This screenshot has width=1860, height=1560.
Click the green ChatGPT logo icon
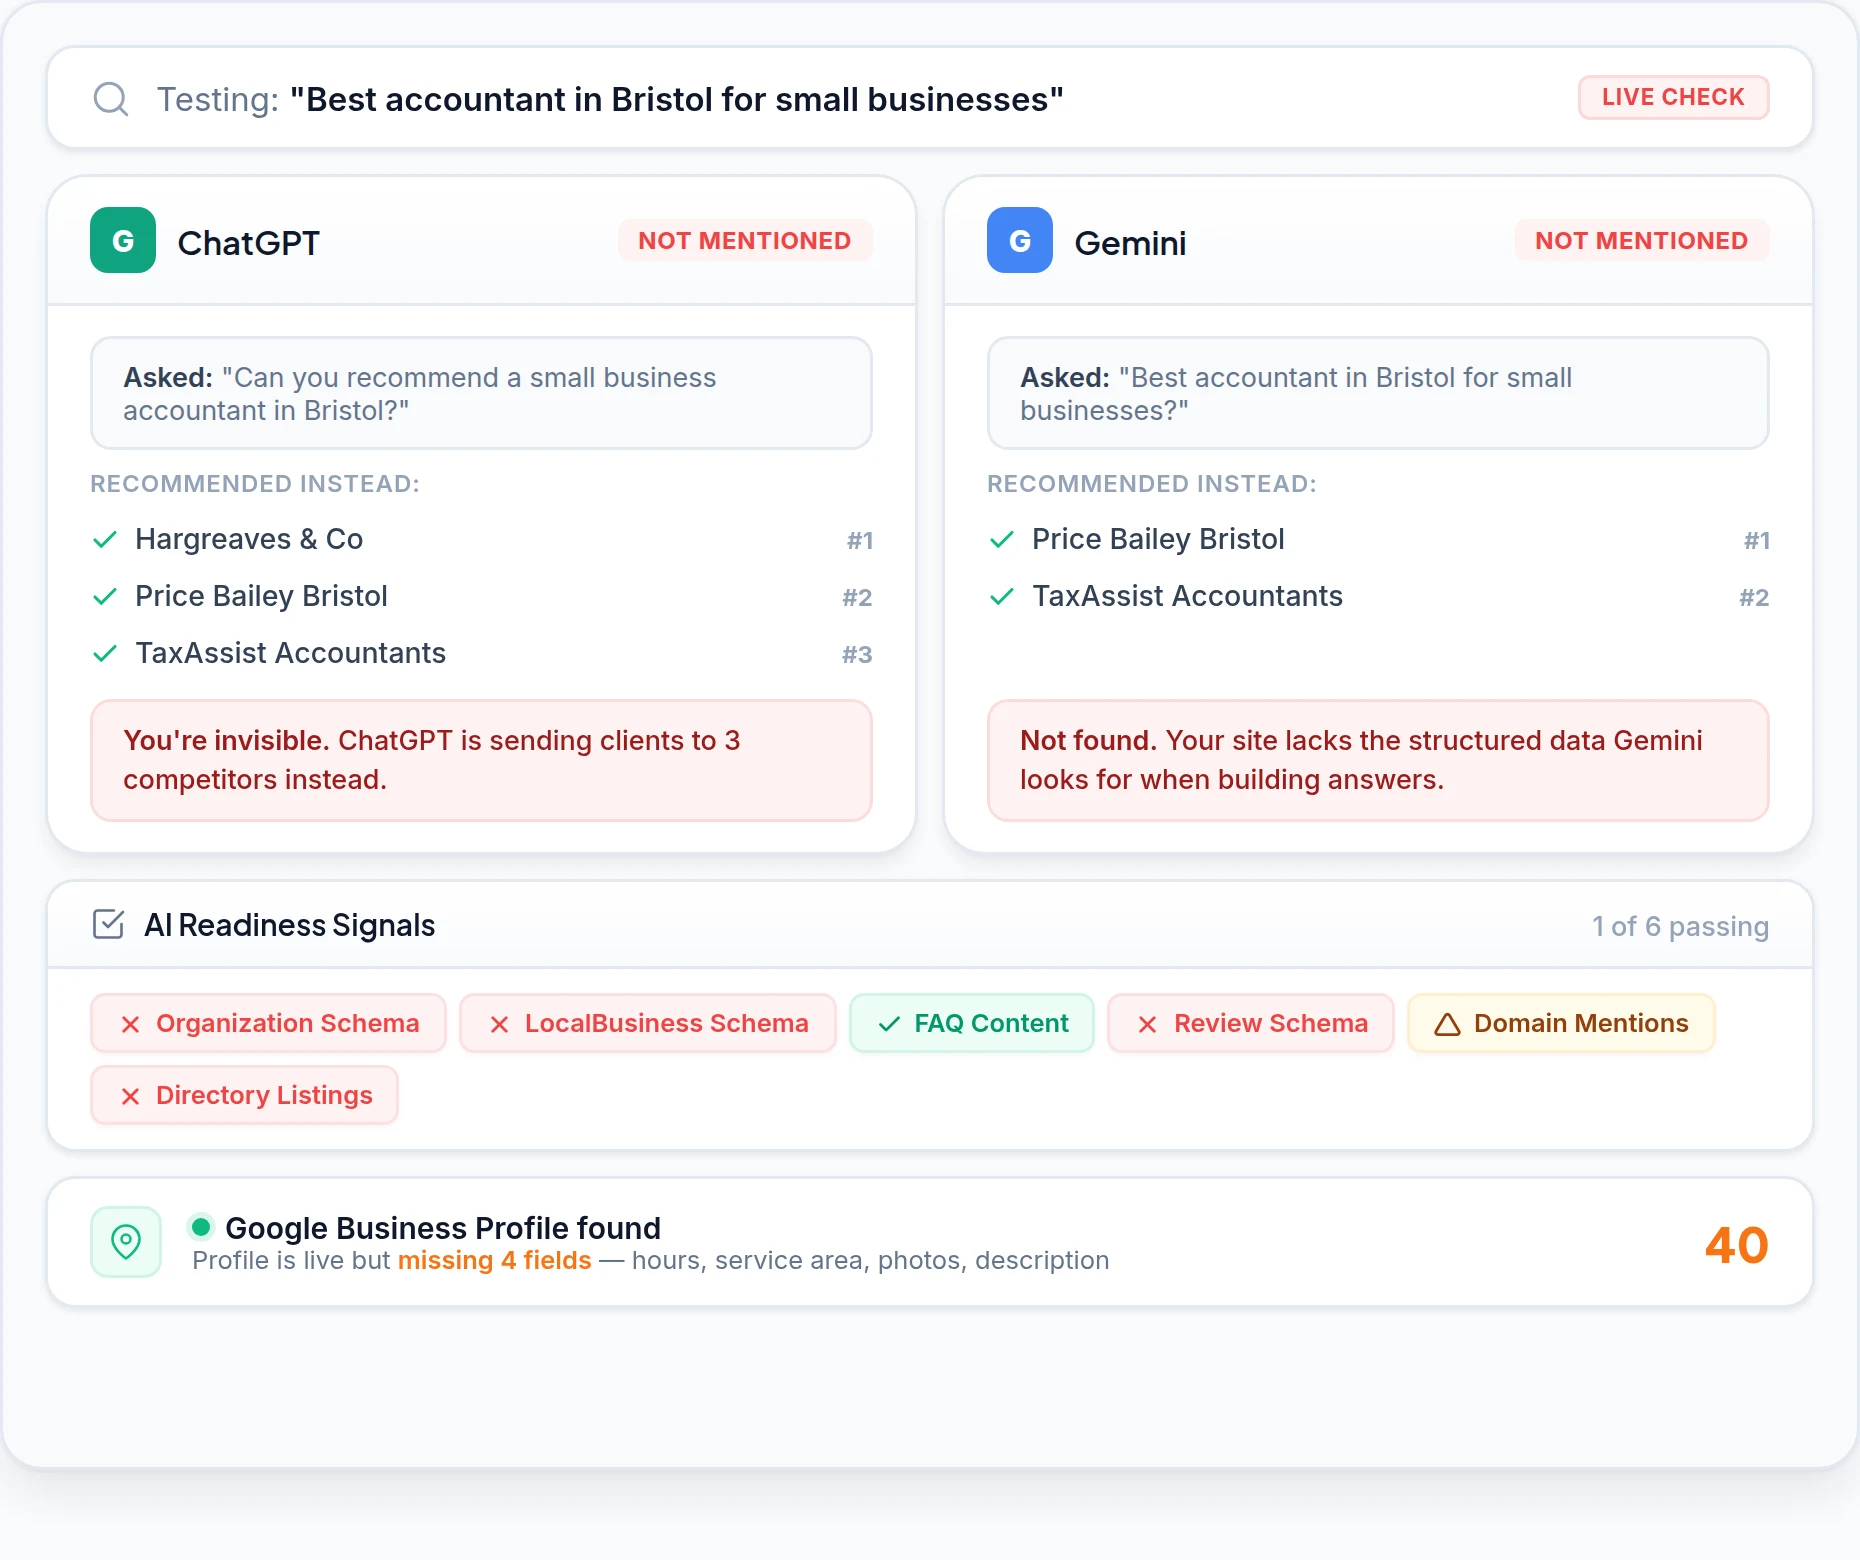[123, 240]
